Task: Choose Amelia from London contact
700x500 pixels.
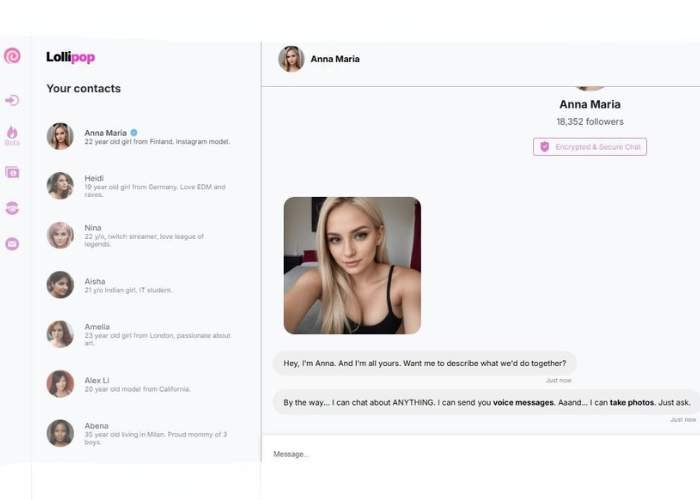Action: pos(139,334)
